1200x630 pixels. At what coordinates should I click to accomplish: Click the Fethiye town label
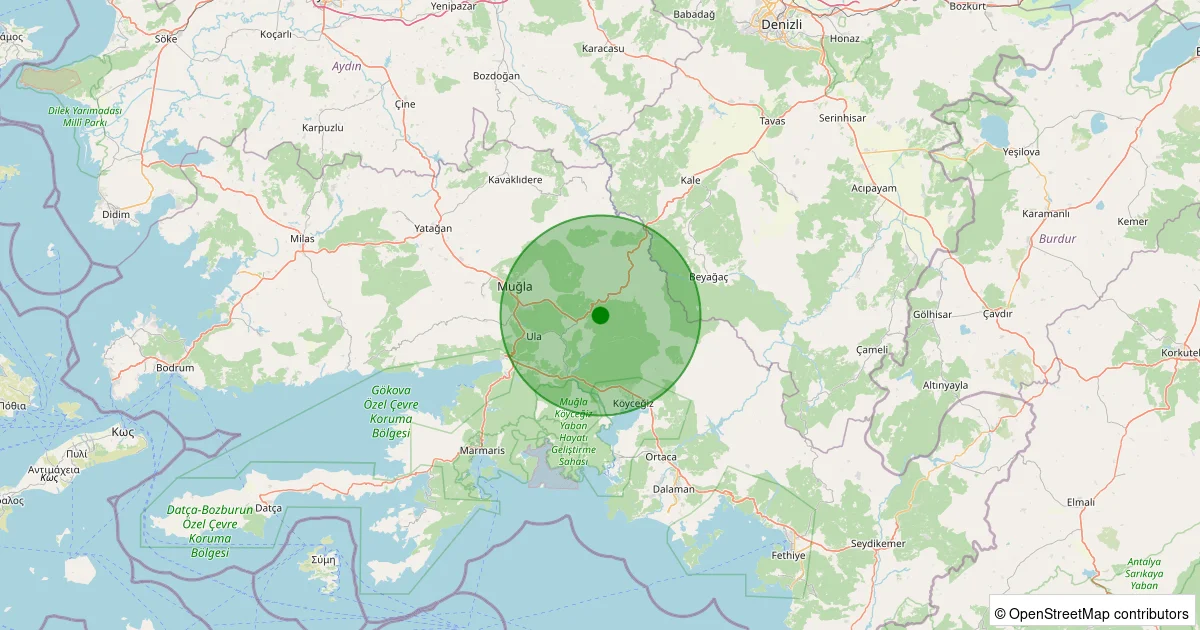pos(789,555)
